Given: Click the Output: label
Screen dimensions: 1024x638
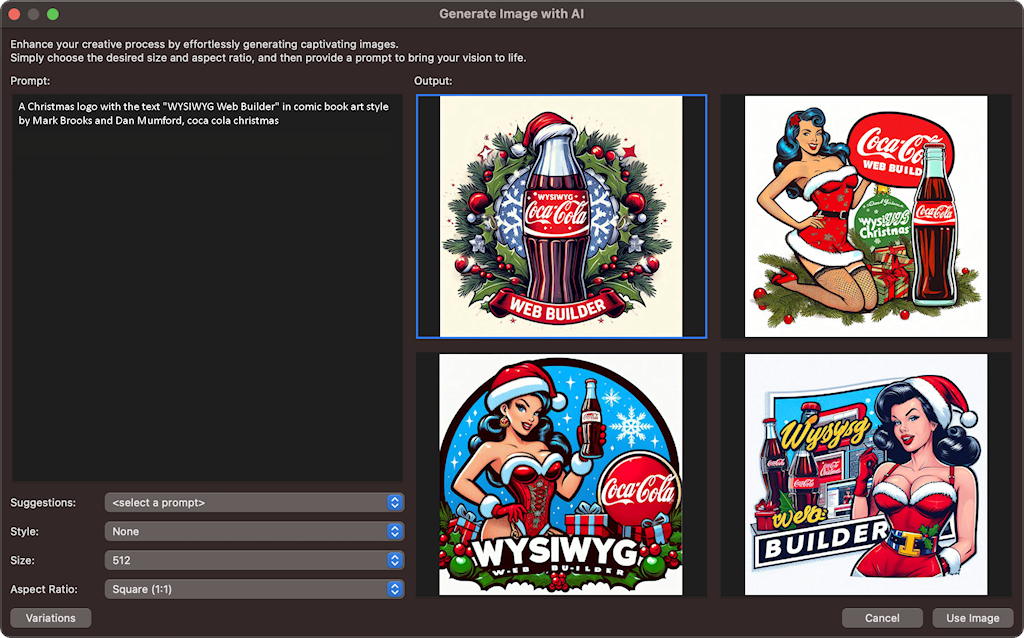Looking at the screenshot, I should click(x=433, y=80).
